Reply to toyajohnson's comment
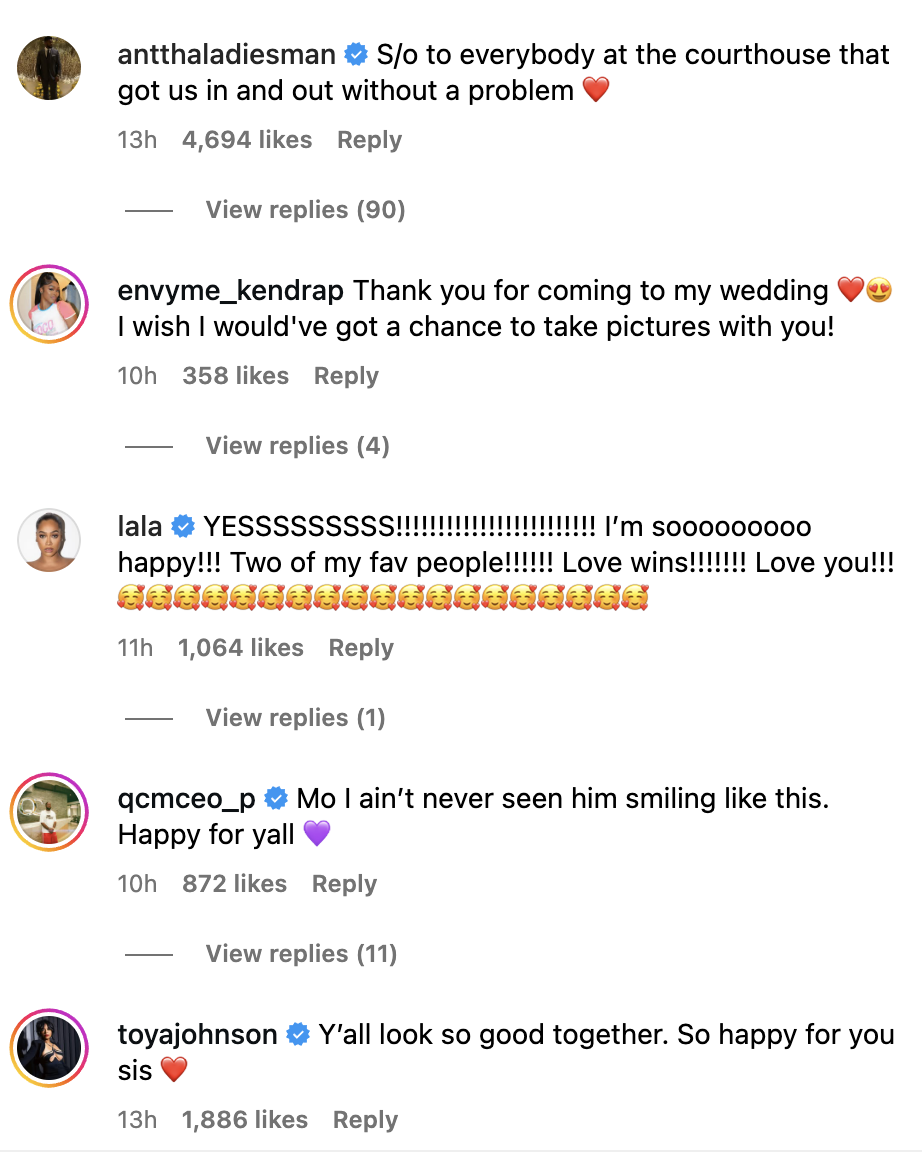This screenshot has height=1158, width=922. (x=365, y=1120)
